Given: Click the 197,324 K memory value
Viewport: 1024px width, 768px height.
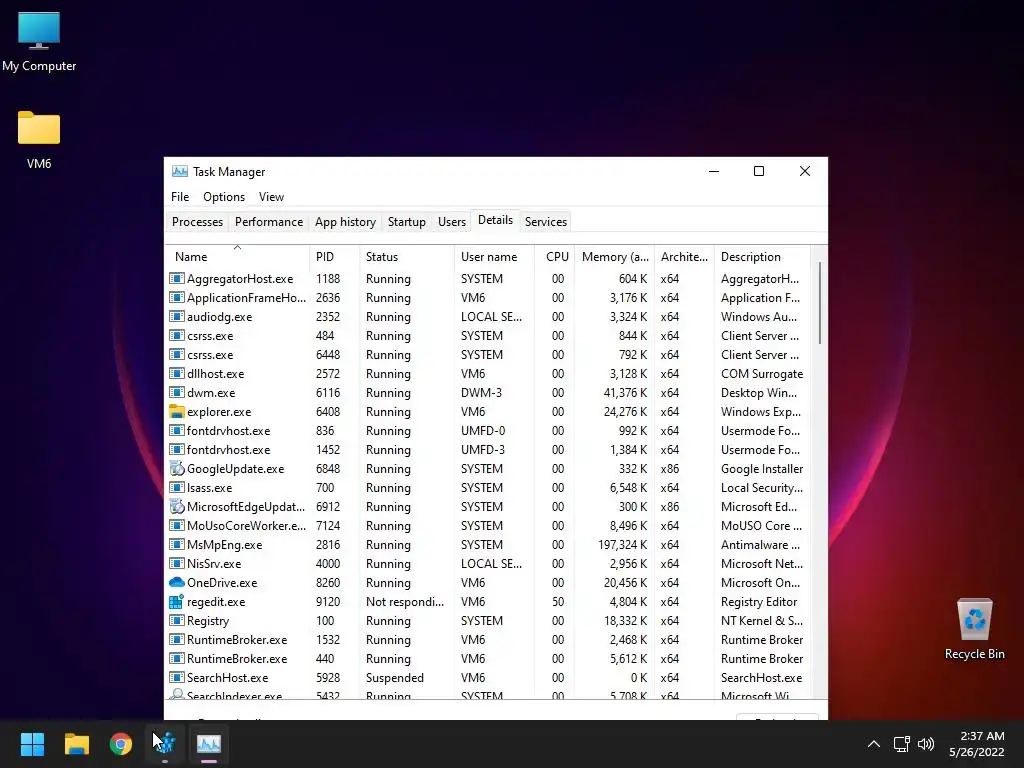Looking at the screenshot, I should [622, 545].
